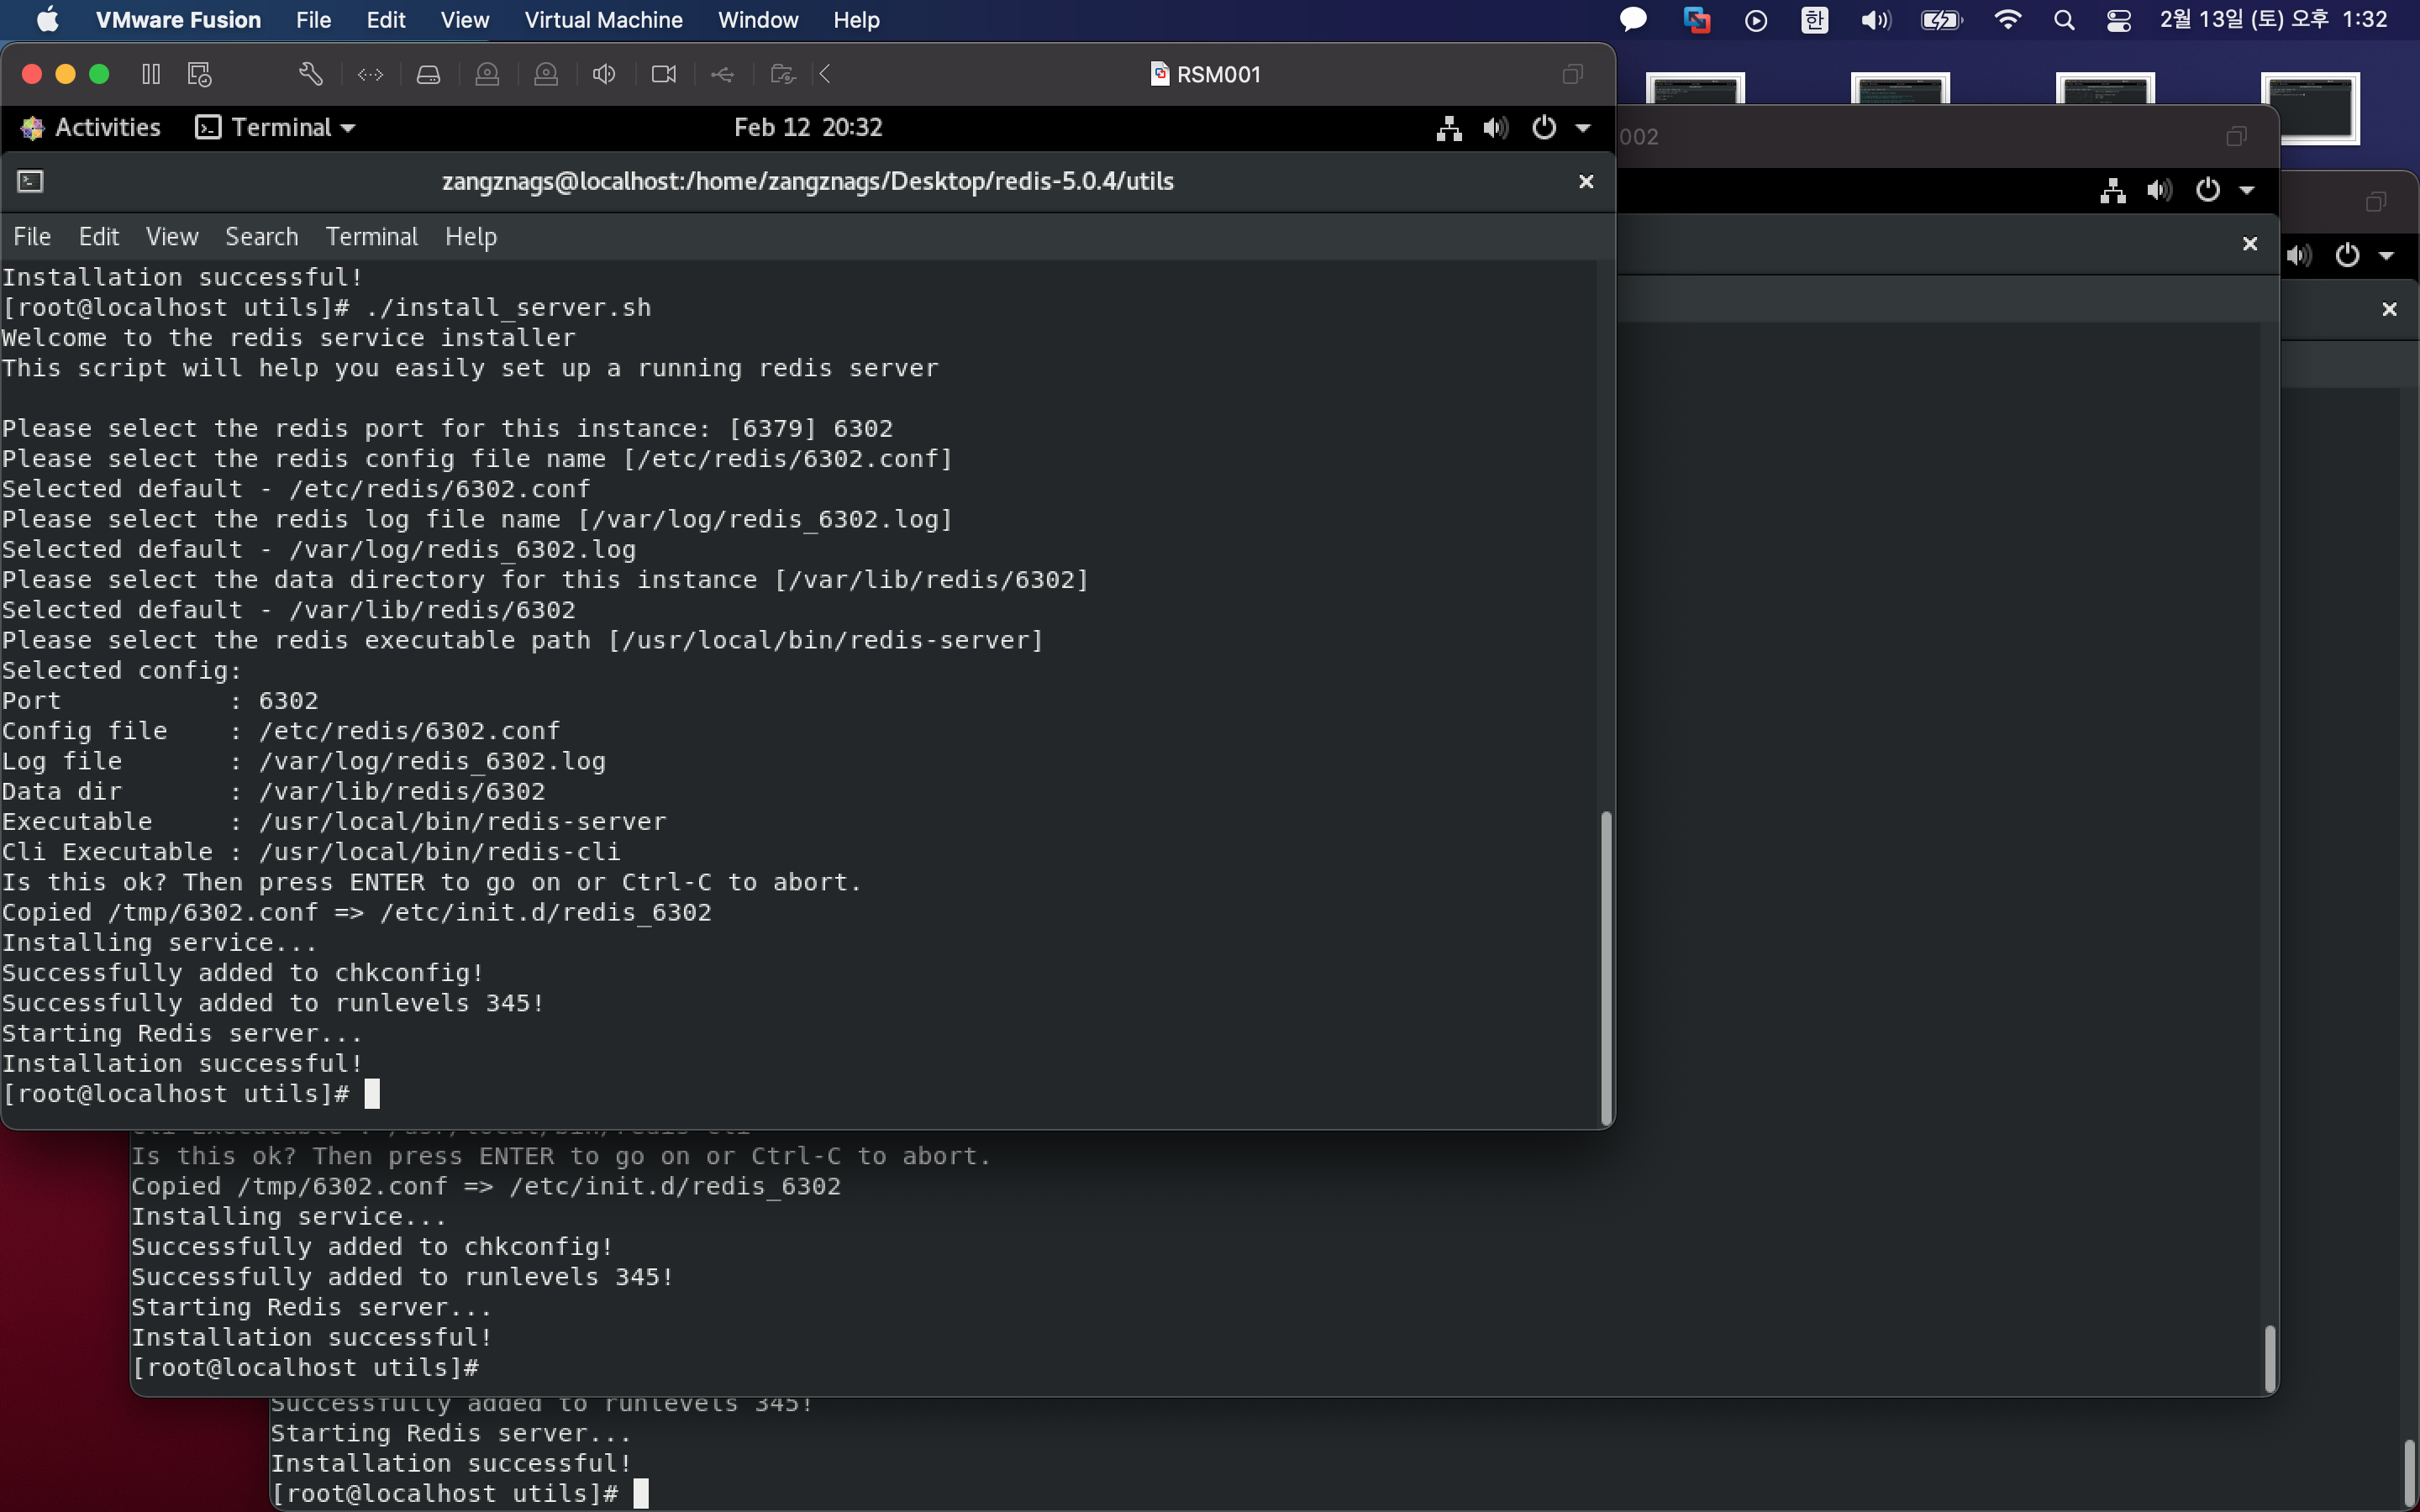The image size is (2420, 1512).
Task: Click the shared folders toolbar icon
Action: (x=782, y=74)
